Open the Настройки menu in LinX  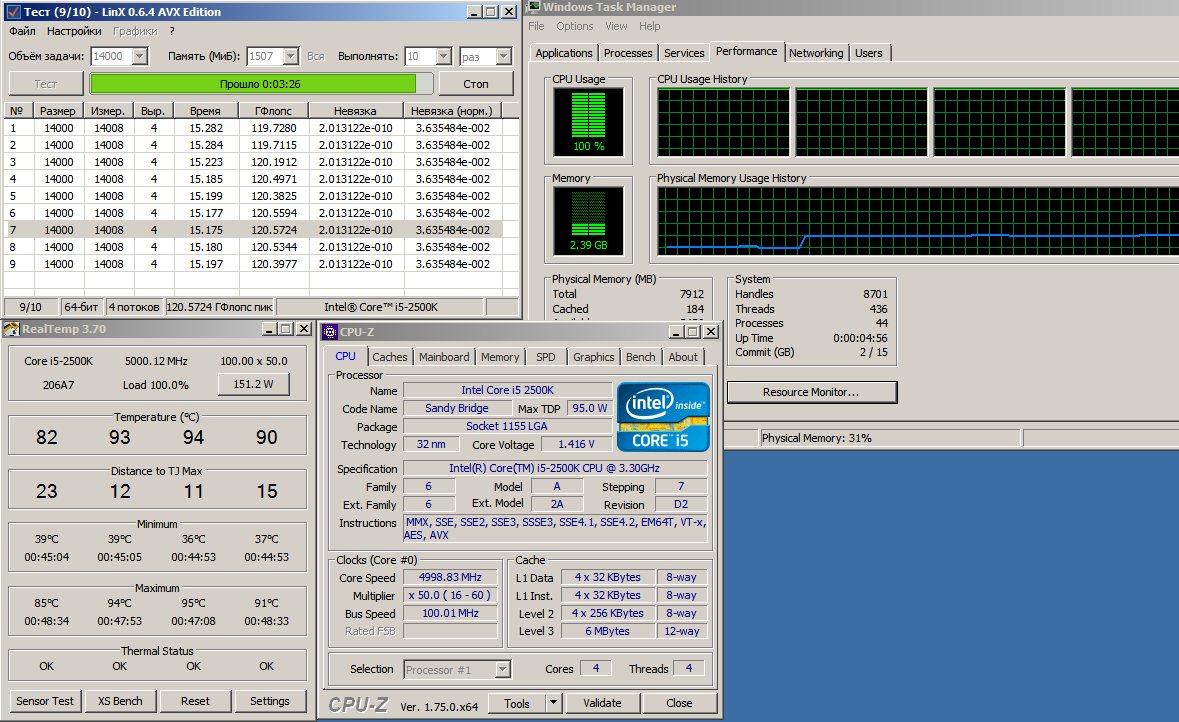coord(74,32)
